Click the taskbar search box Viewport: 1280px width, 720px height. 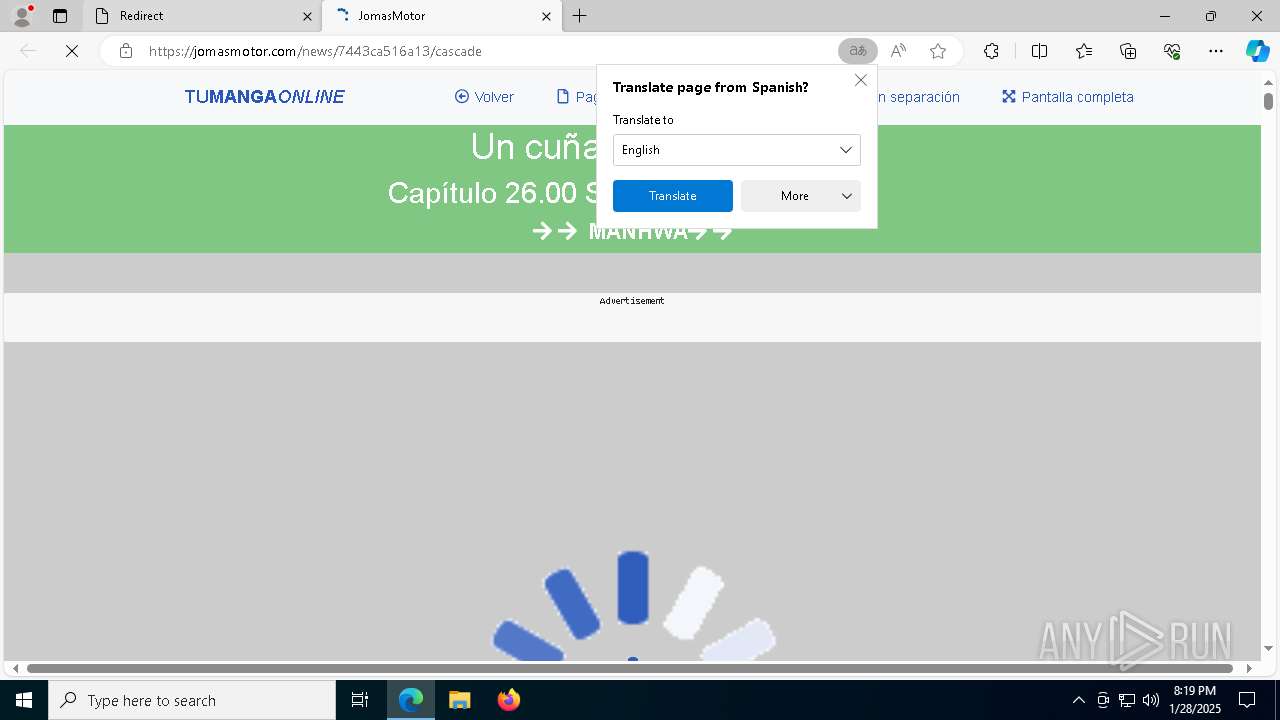[192, 700]
